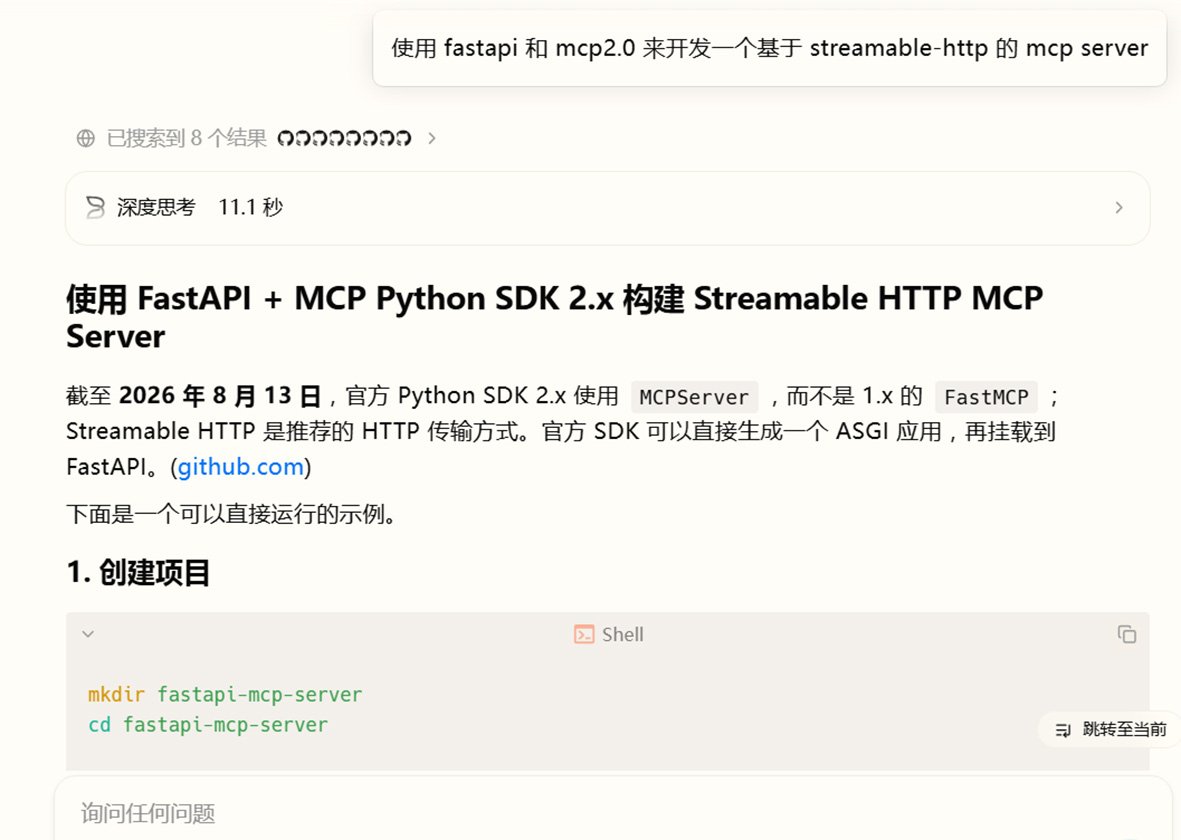Viewport: 1181px width, 840px height.
Task: Click the 下面是一个可以直接运行的示例 sentence
Action: coord(231,515)
